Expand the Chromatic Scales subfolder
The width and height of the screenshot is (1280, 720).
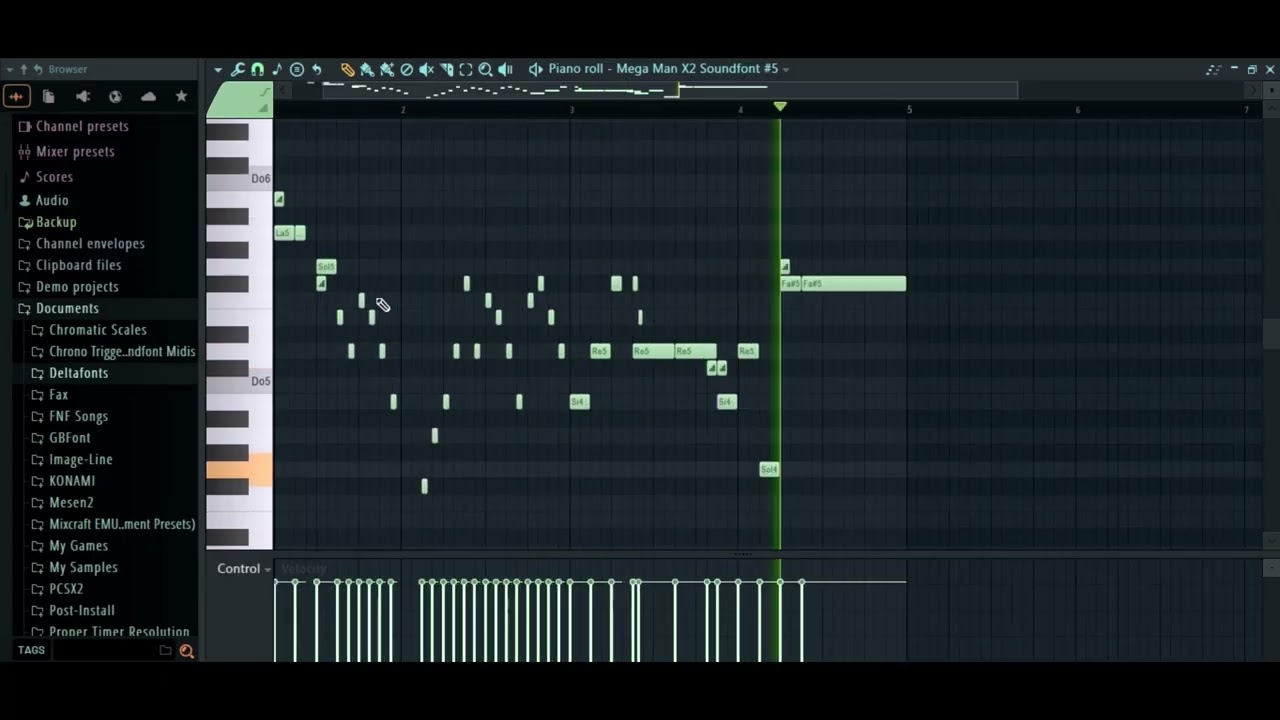point(100,330)
